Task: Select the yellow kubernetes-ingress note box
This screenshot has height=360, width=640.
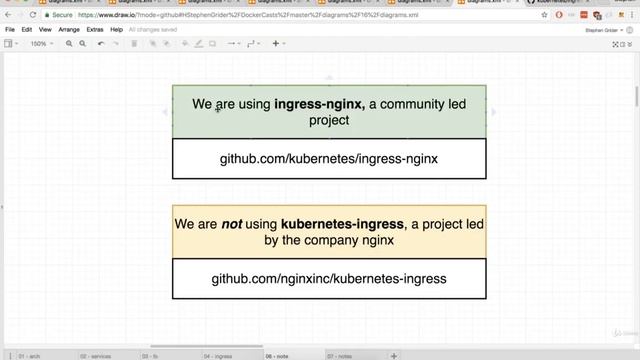Action: coord(329,231)
